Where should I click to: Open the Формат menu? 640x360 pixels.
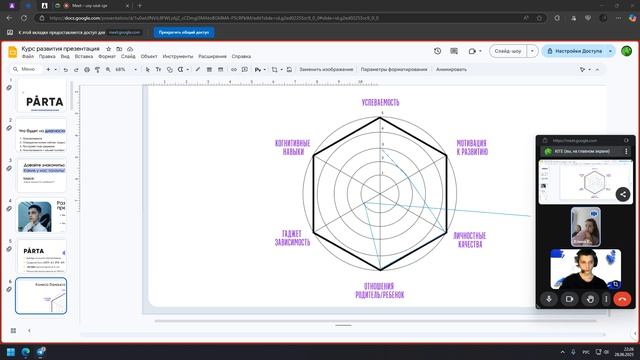click(x=107, y=56)
